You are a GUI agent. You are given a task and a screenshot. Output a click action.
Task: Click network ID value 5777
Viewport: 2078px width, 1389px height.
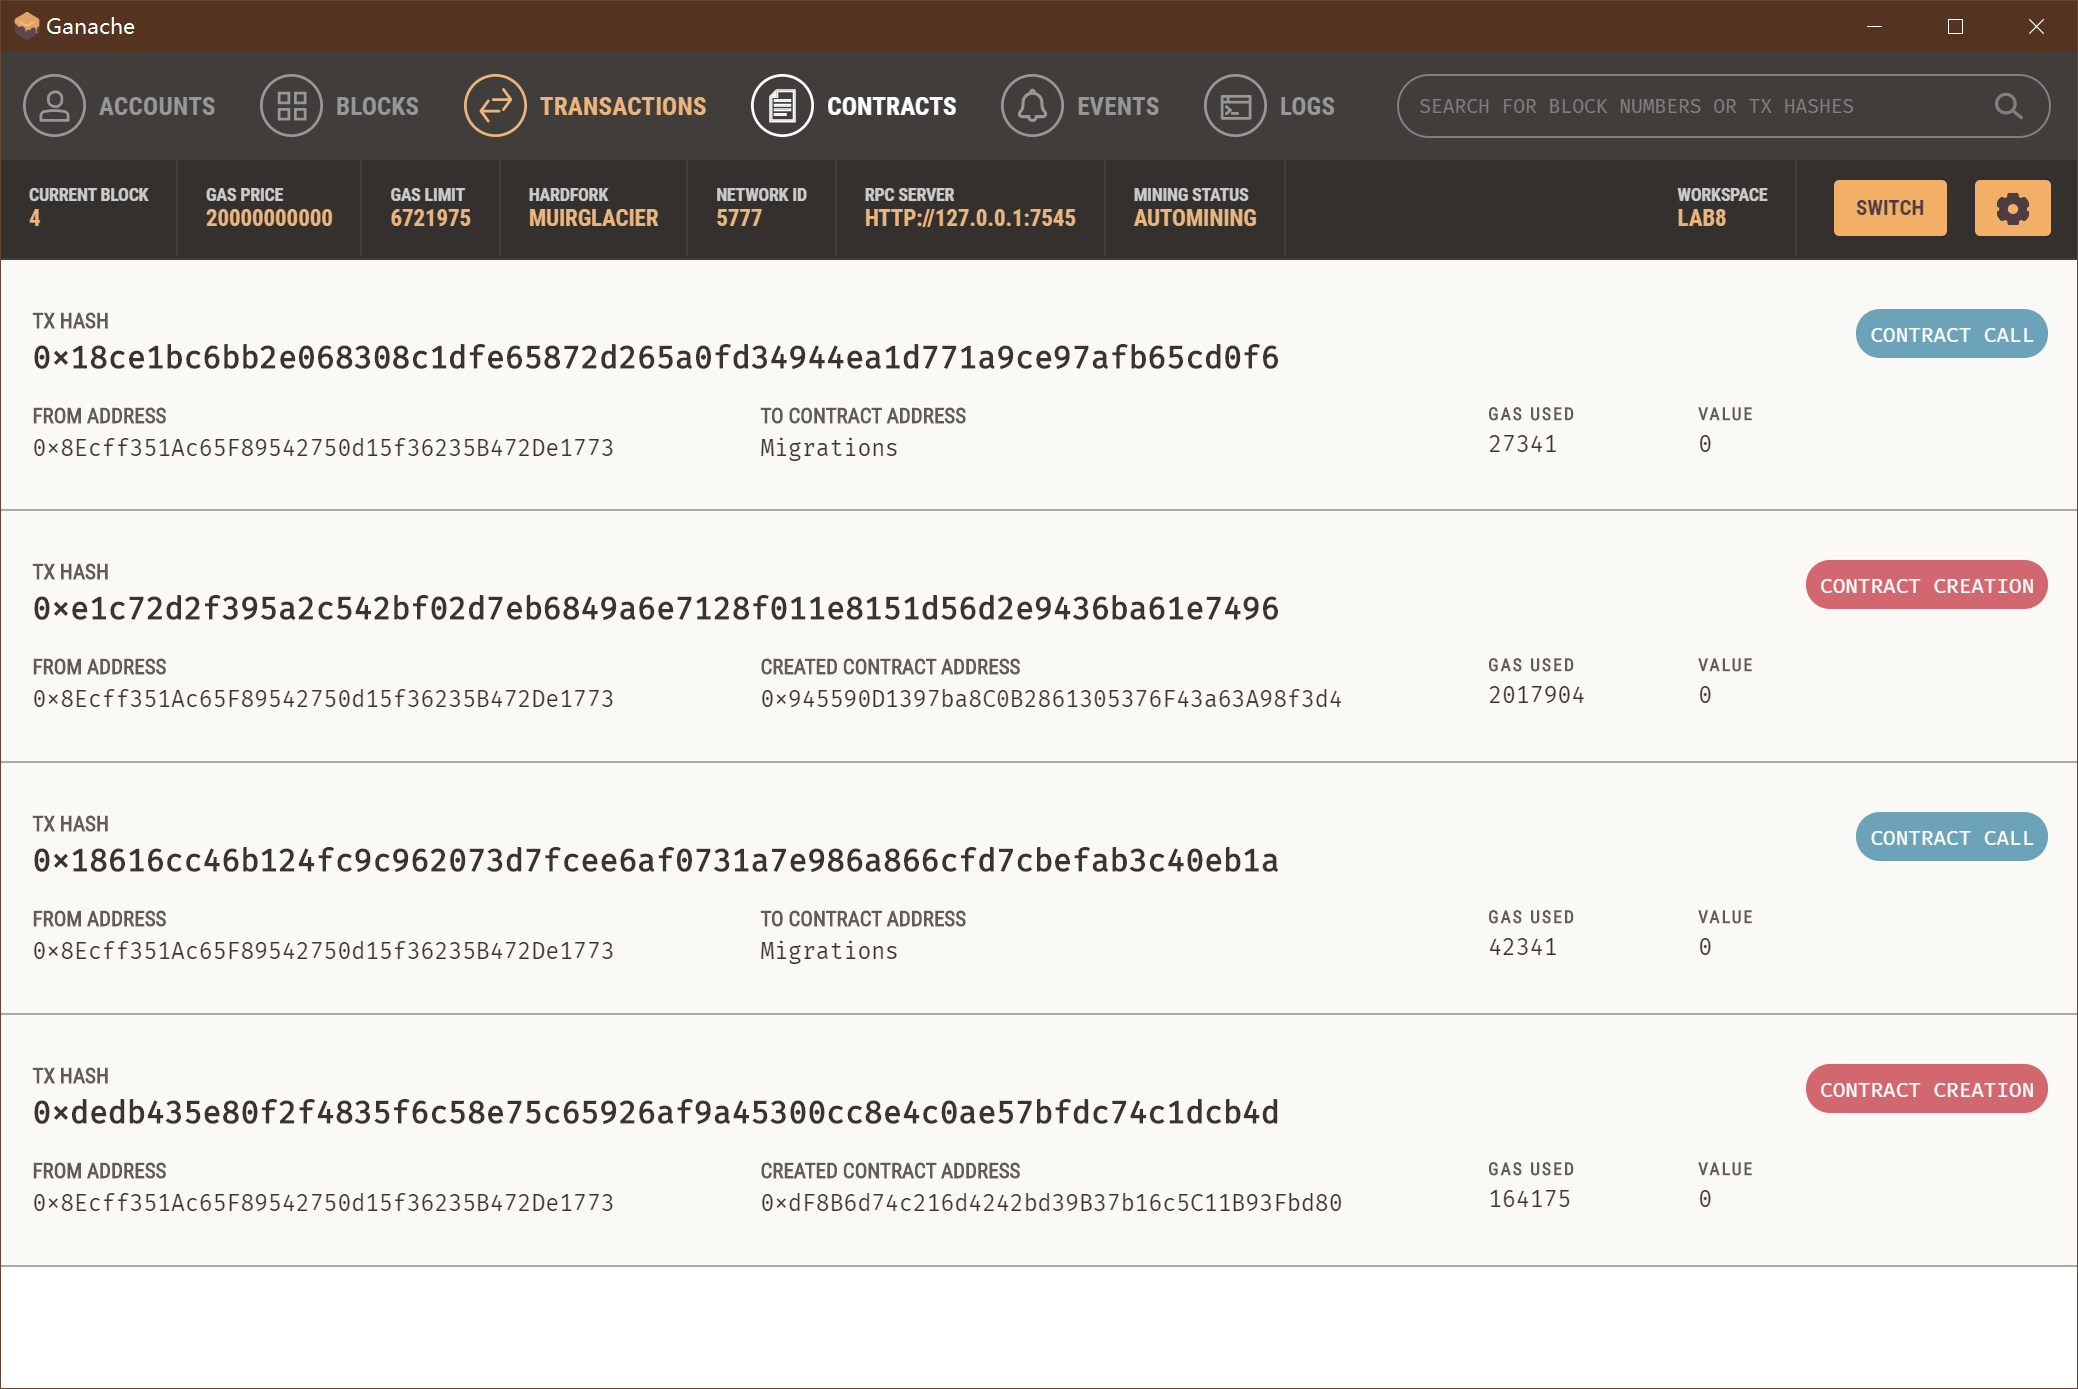coord(739,218)
